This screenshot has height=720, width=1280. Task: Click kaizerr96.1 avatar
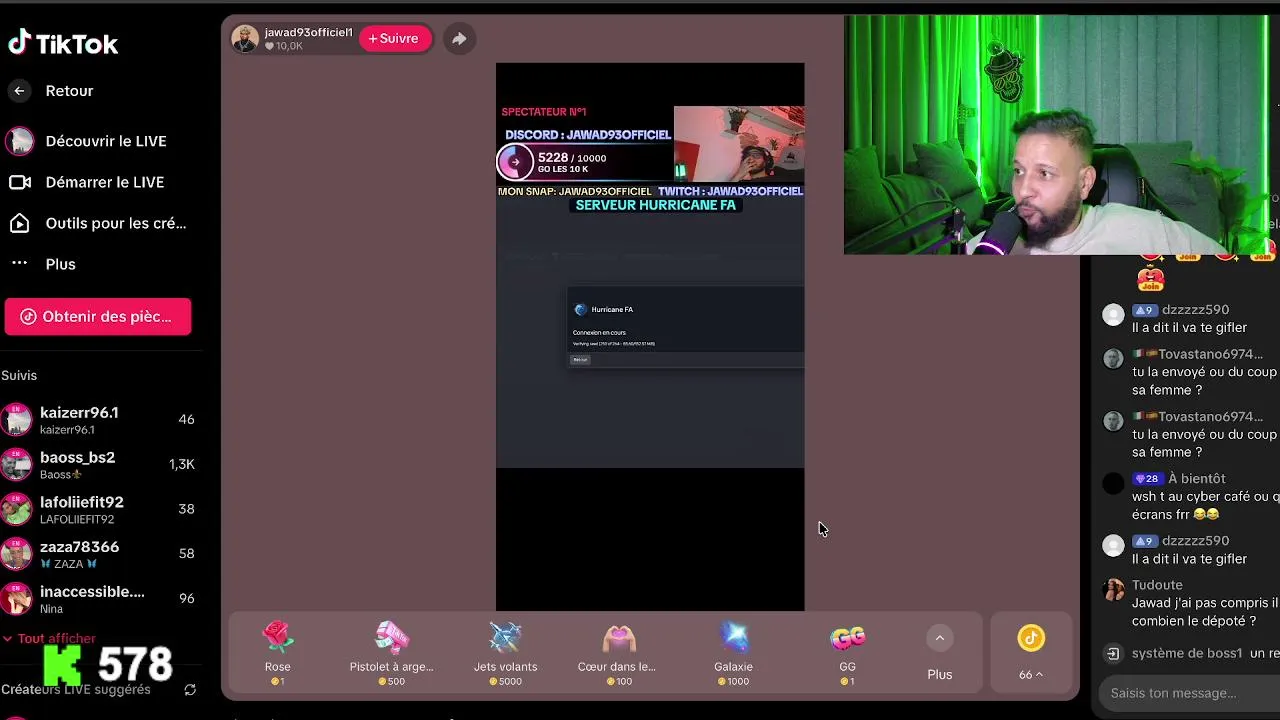tap(16, 420)
